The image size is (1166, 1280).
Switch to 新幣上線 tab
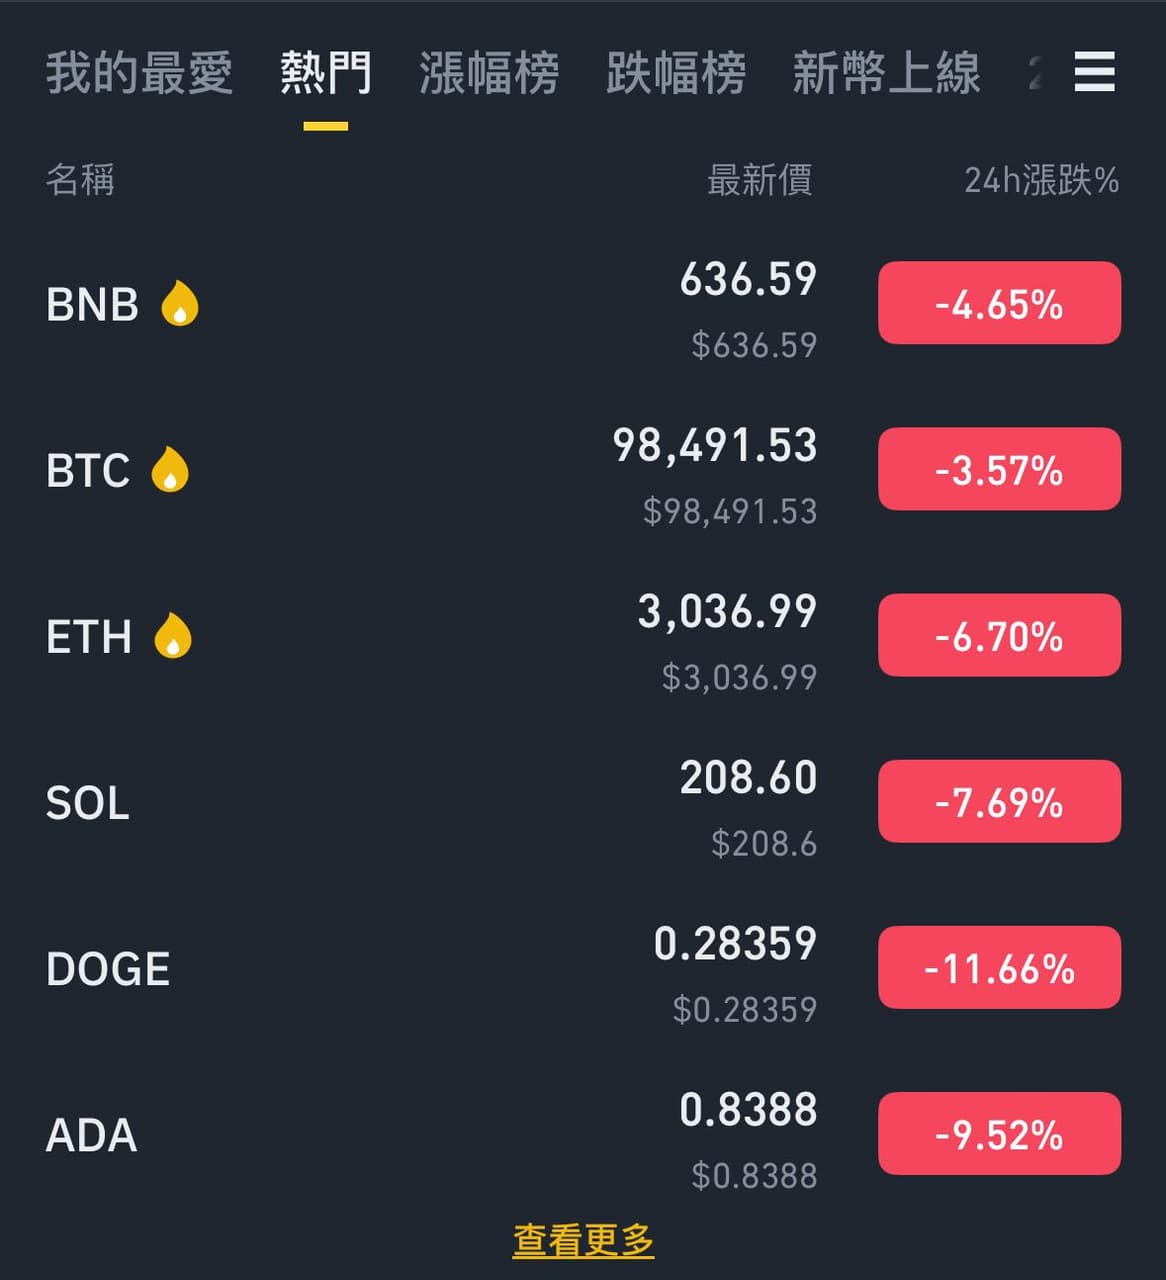[886, 73]
